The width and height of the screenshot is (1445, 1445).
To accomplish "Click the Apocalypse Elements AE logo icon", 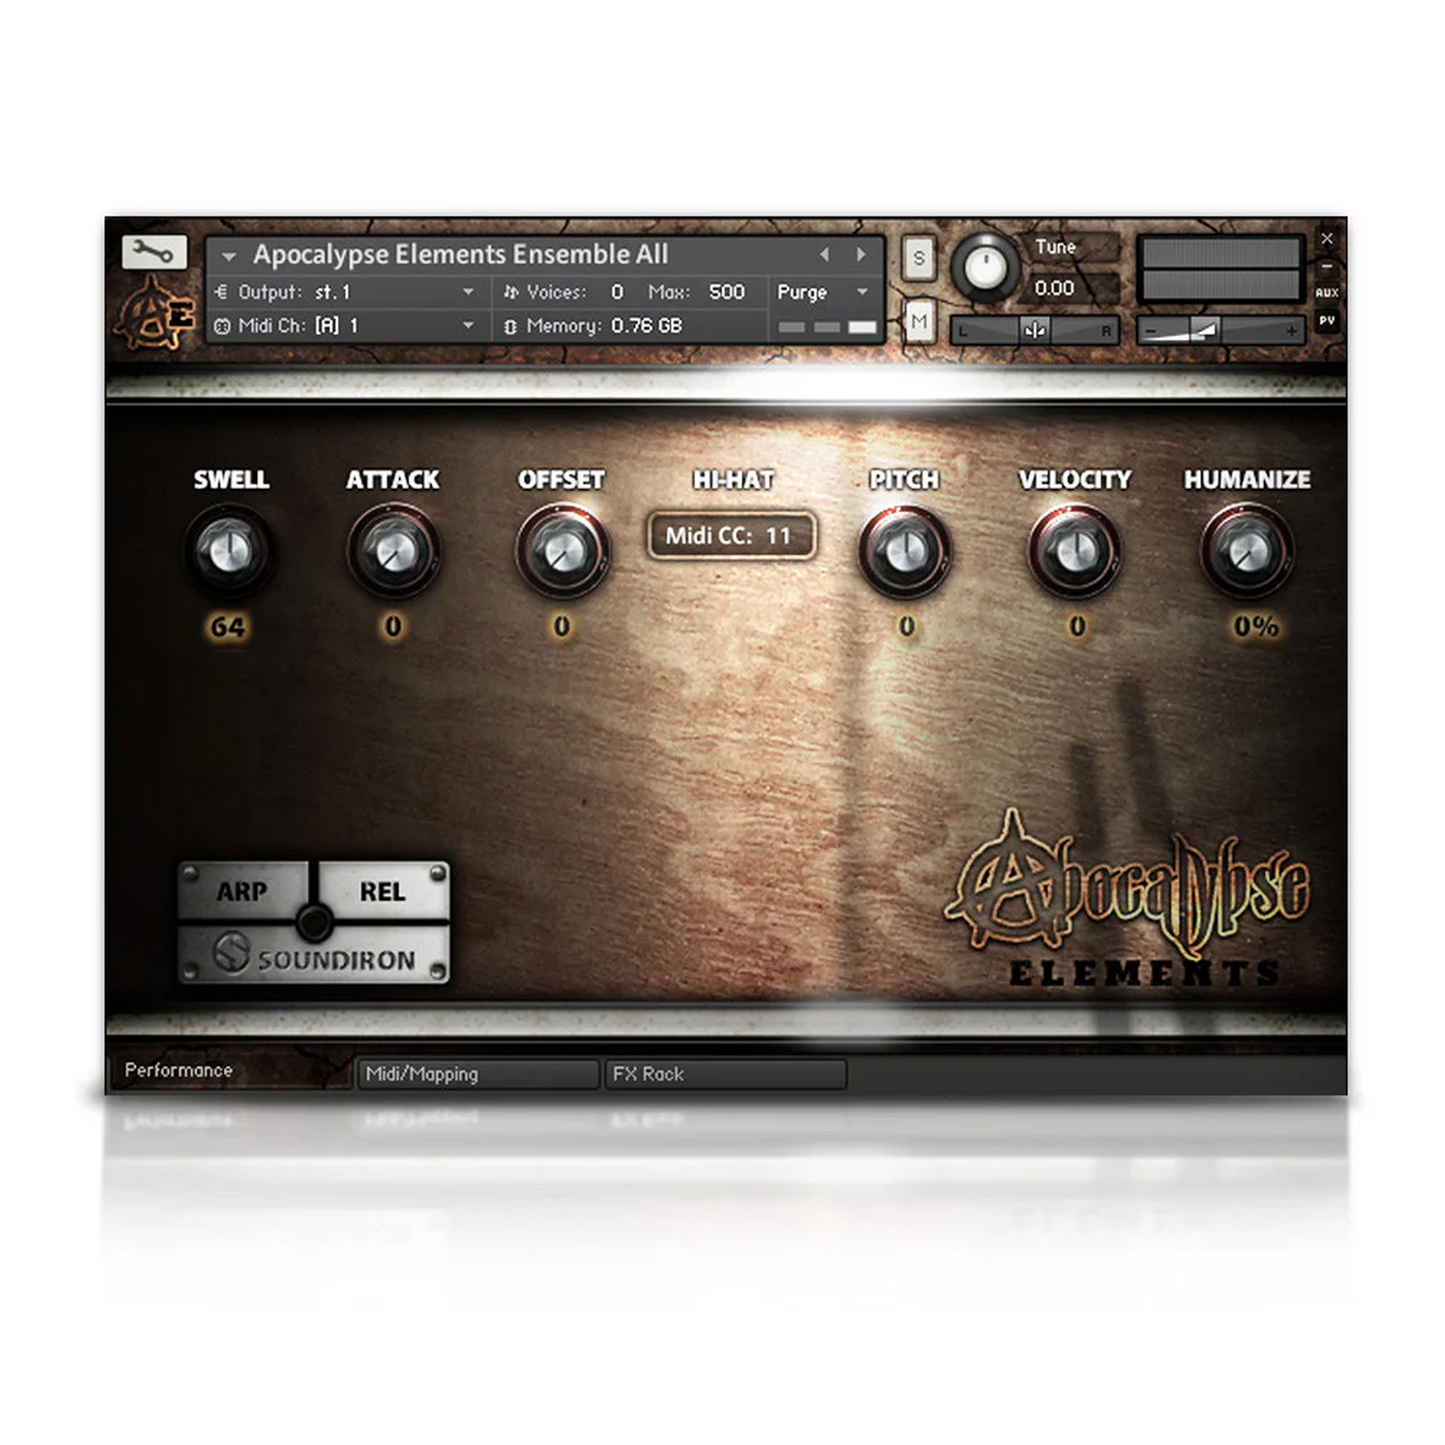I will pos(155,314).
